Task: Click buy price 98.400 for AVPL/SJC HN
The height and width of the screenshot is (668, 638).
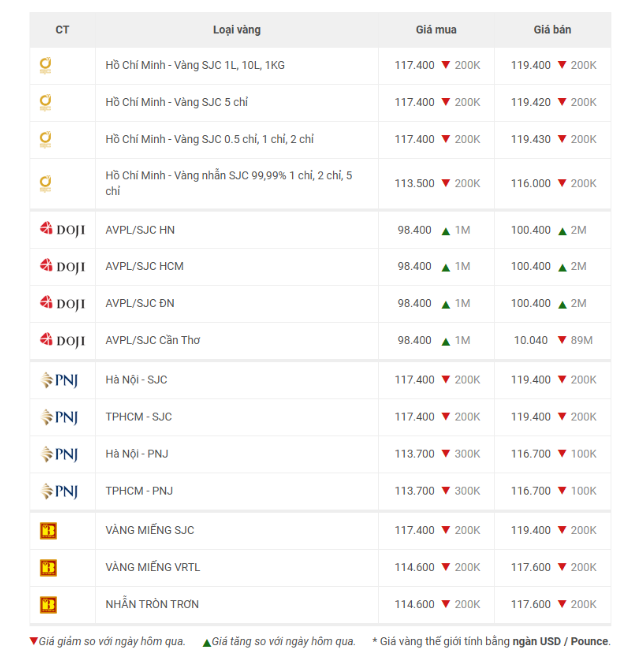Action: [414, 230]
